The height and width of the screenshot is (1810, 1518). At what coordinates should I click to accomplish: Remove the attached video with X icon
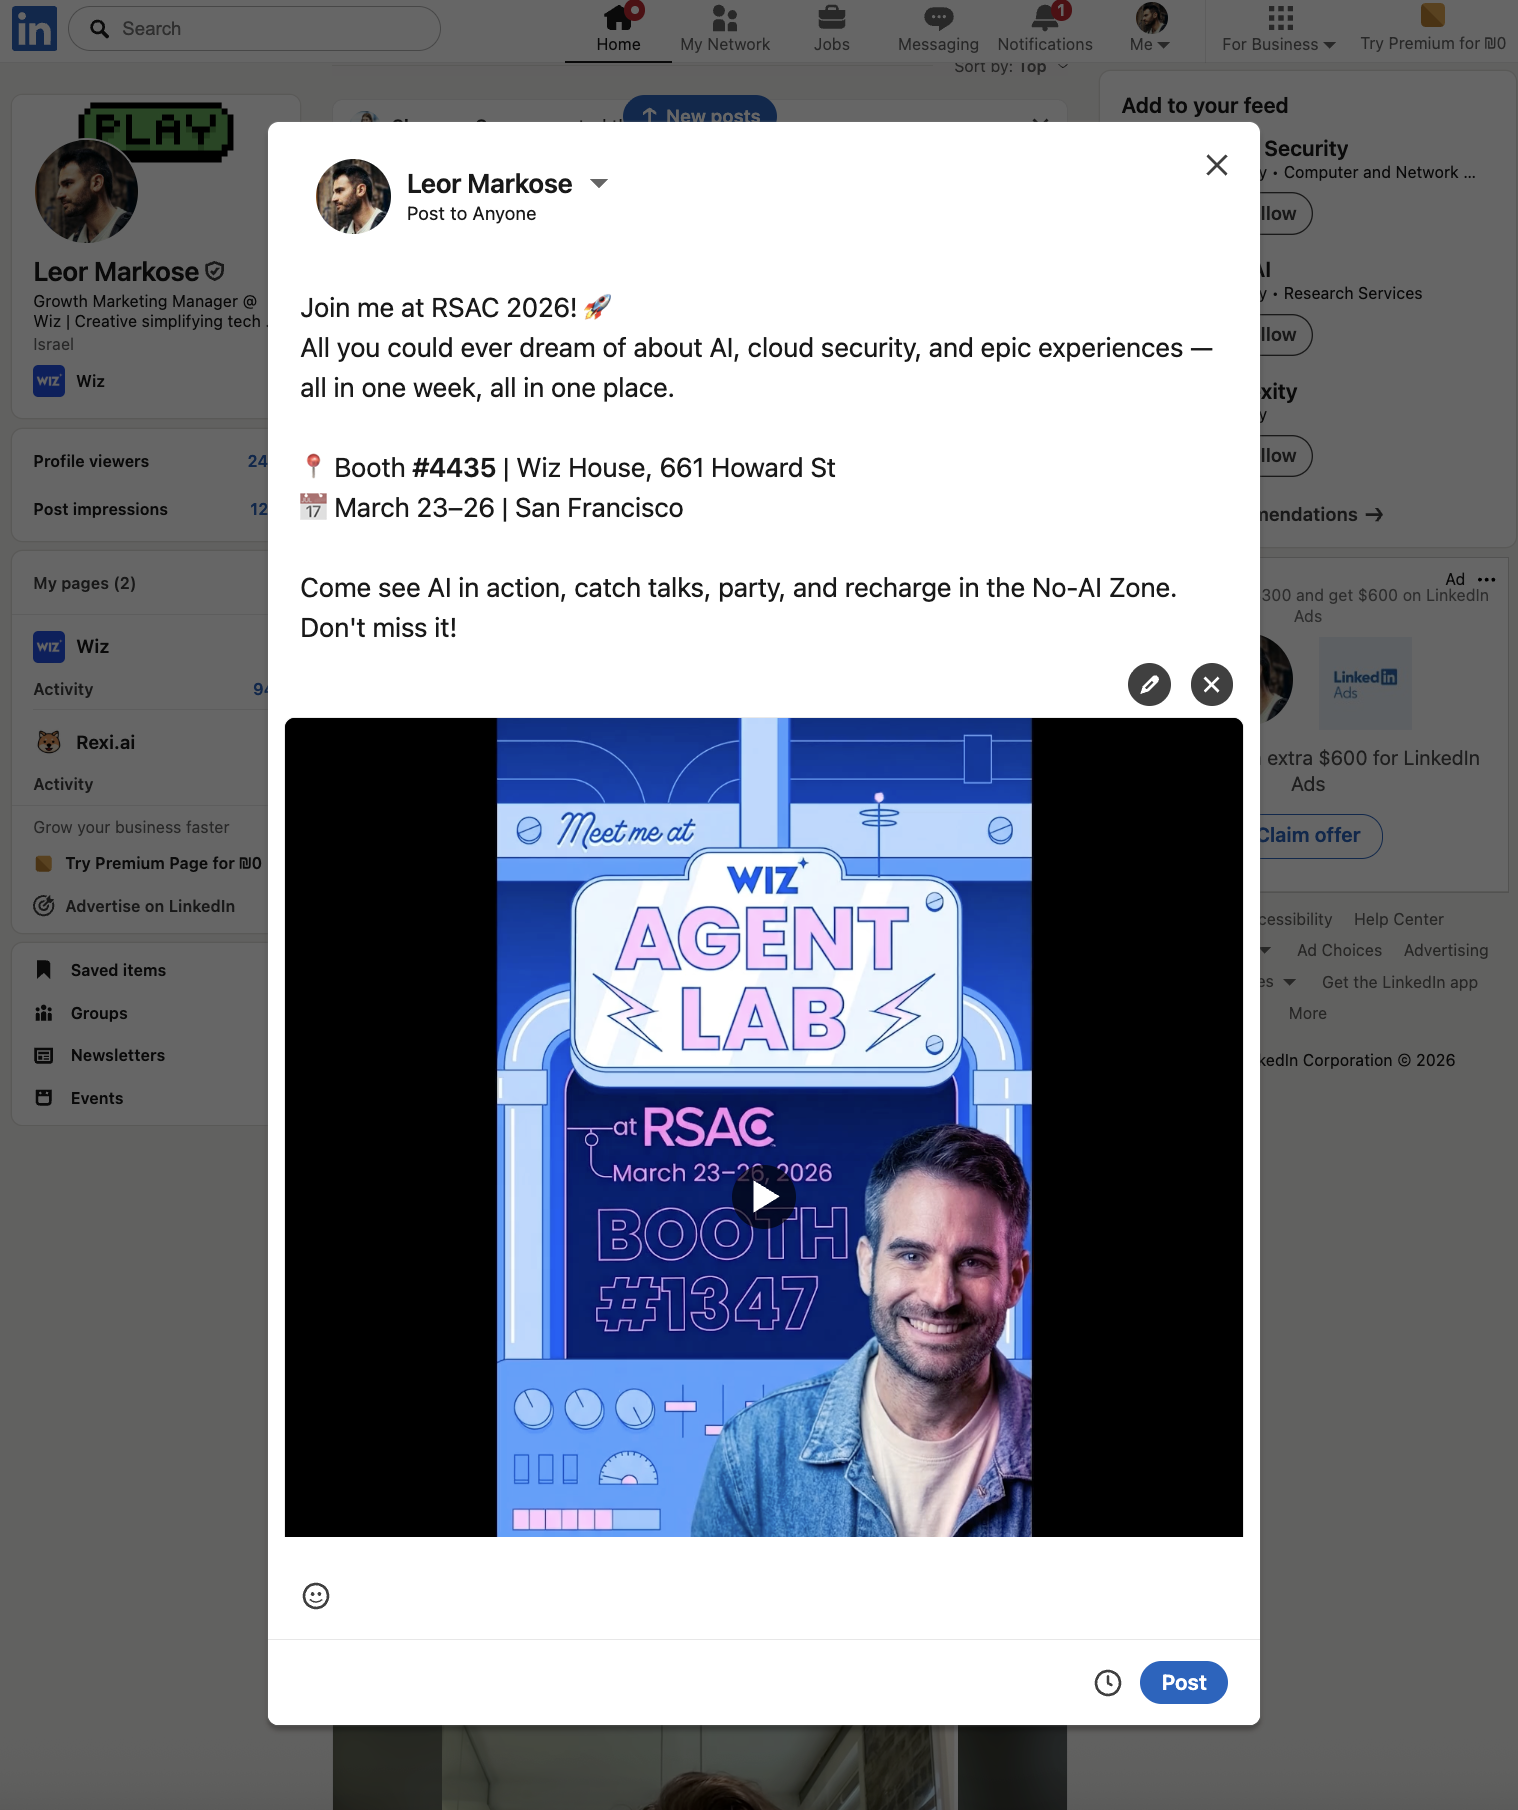[1212, 685]
